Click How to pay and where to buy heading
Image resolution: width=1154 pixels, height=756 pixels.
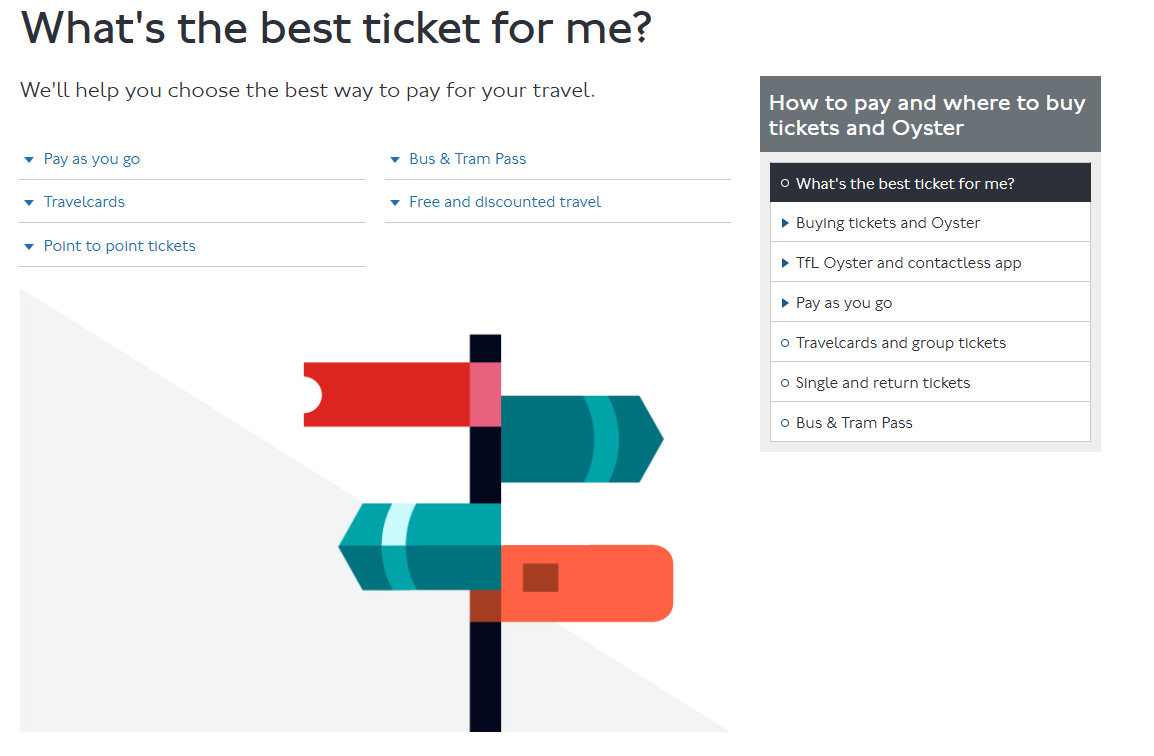927,115
